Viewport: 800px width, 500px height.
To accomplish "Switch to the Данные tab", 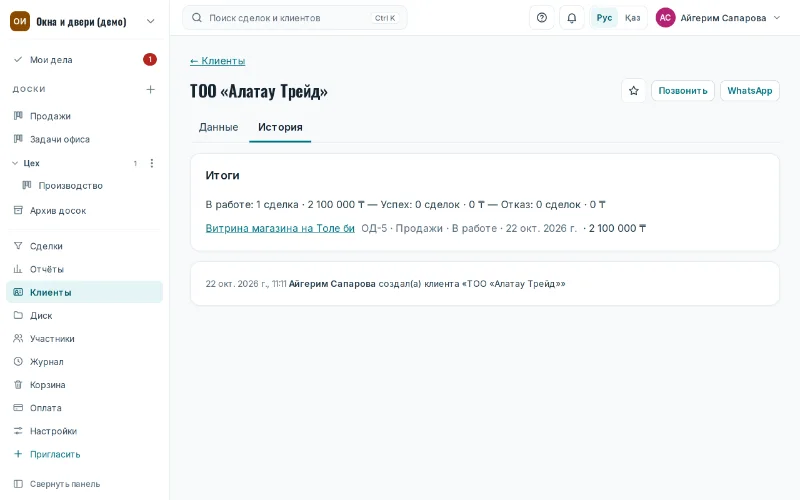I will point(218,127).
